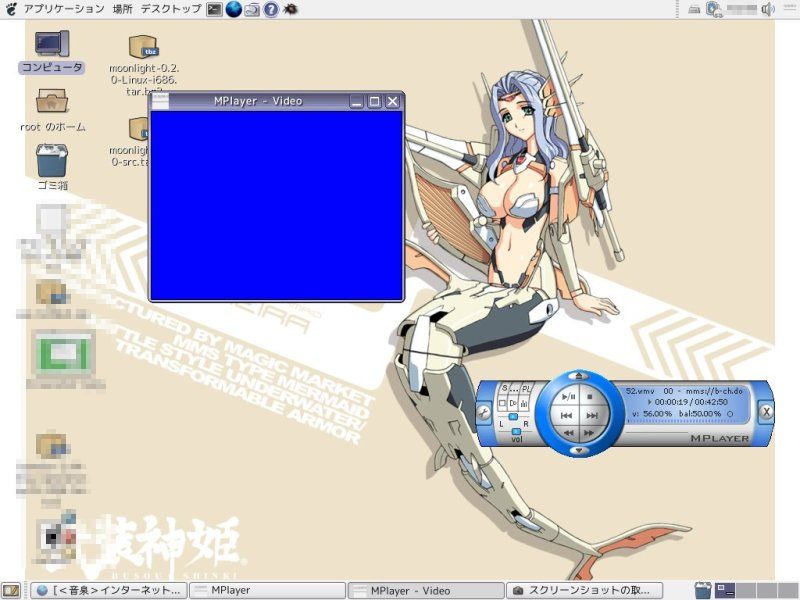Open the デスクトップ menu

[170, 9]
